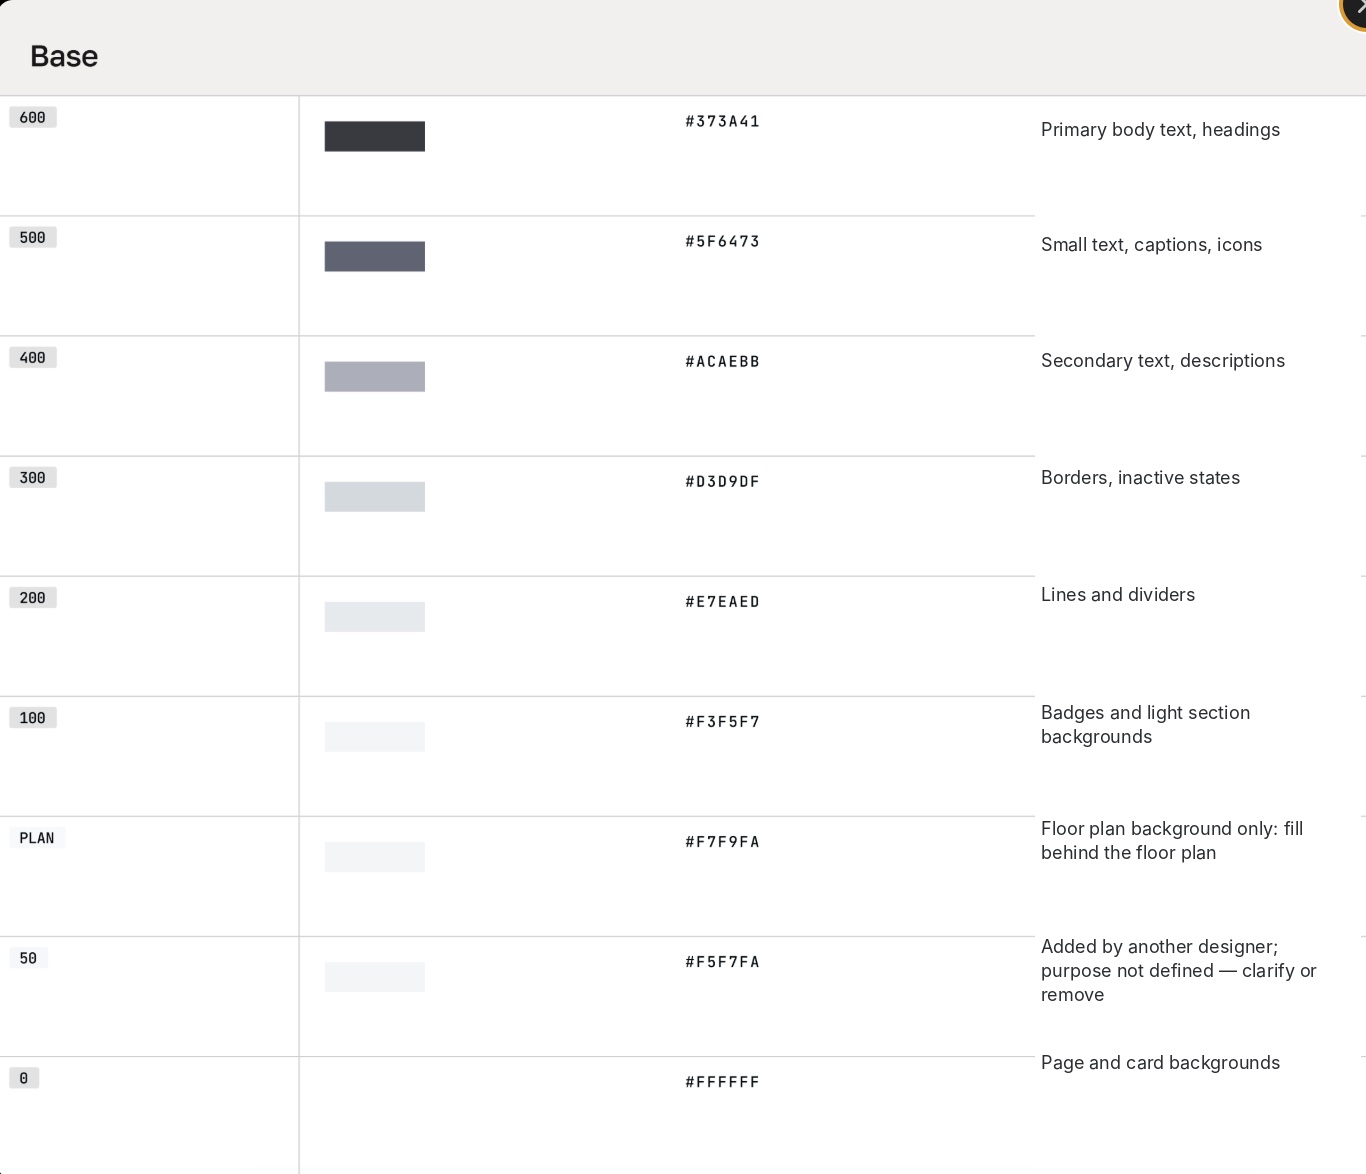Click the hex value #5F6473
The image size is (1366, 1174).
click(722, 241)
